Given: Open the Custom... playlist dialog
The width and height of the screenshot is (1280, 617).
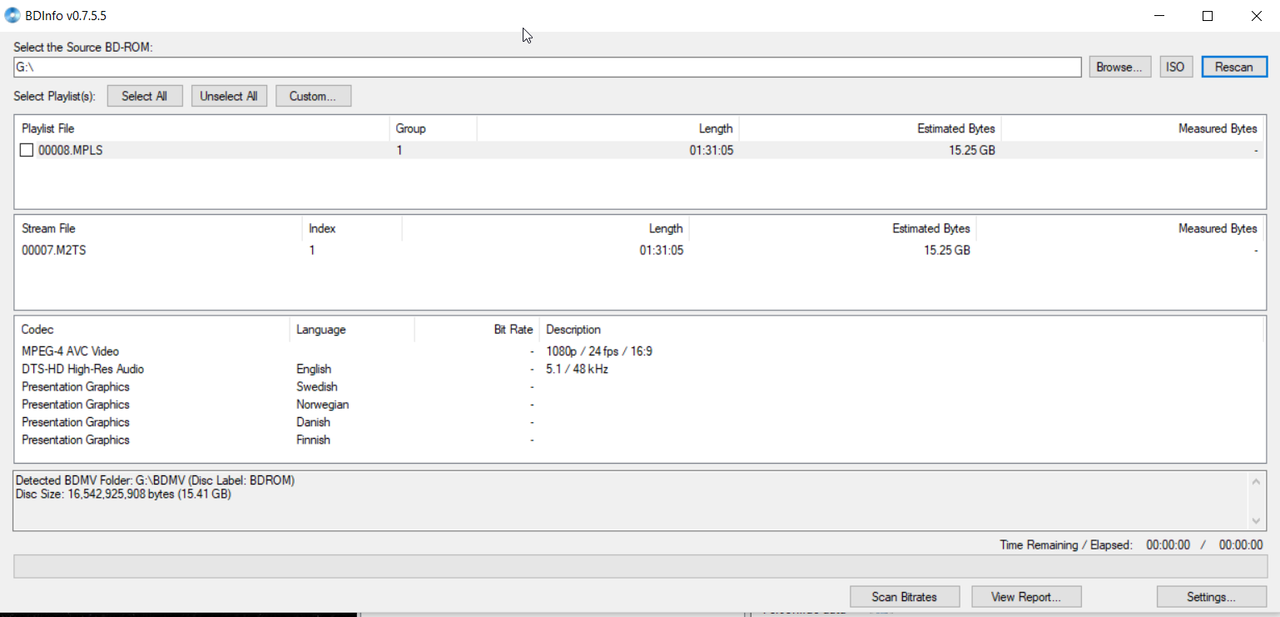Looking at the screenshot, I should (x=313, y=96).
